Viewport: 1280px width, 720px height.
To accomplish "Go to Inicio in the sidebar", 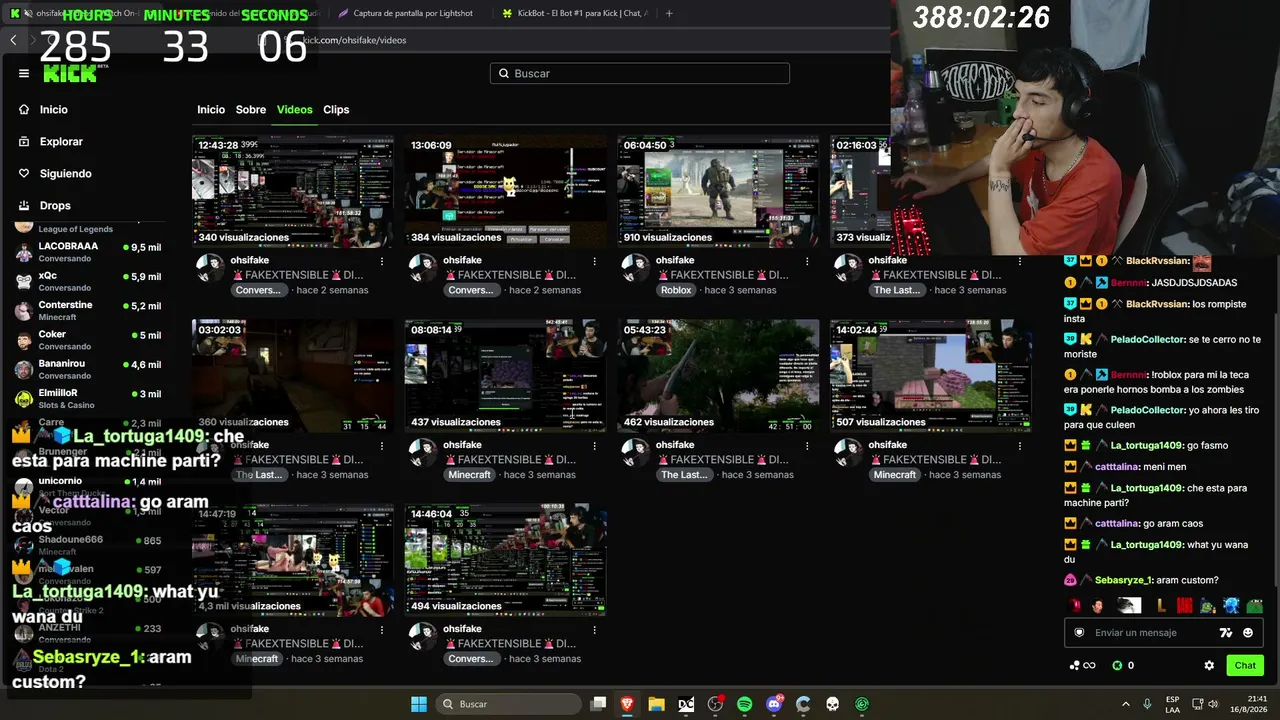I will [x=54, y=110].
